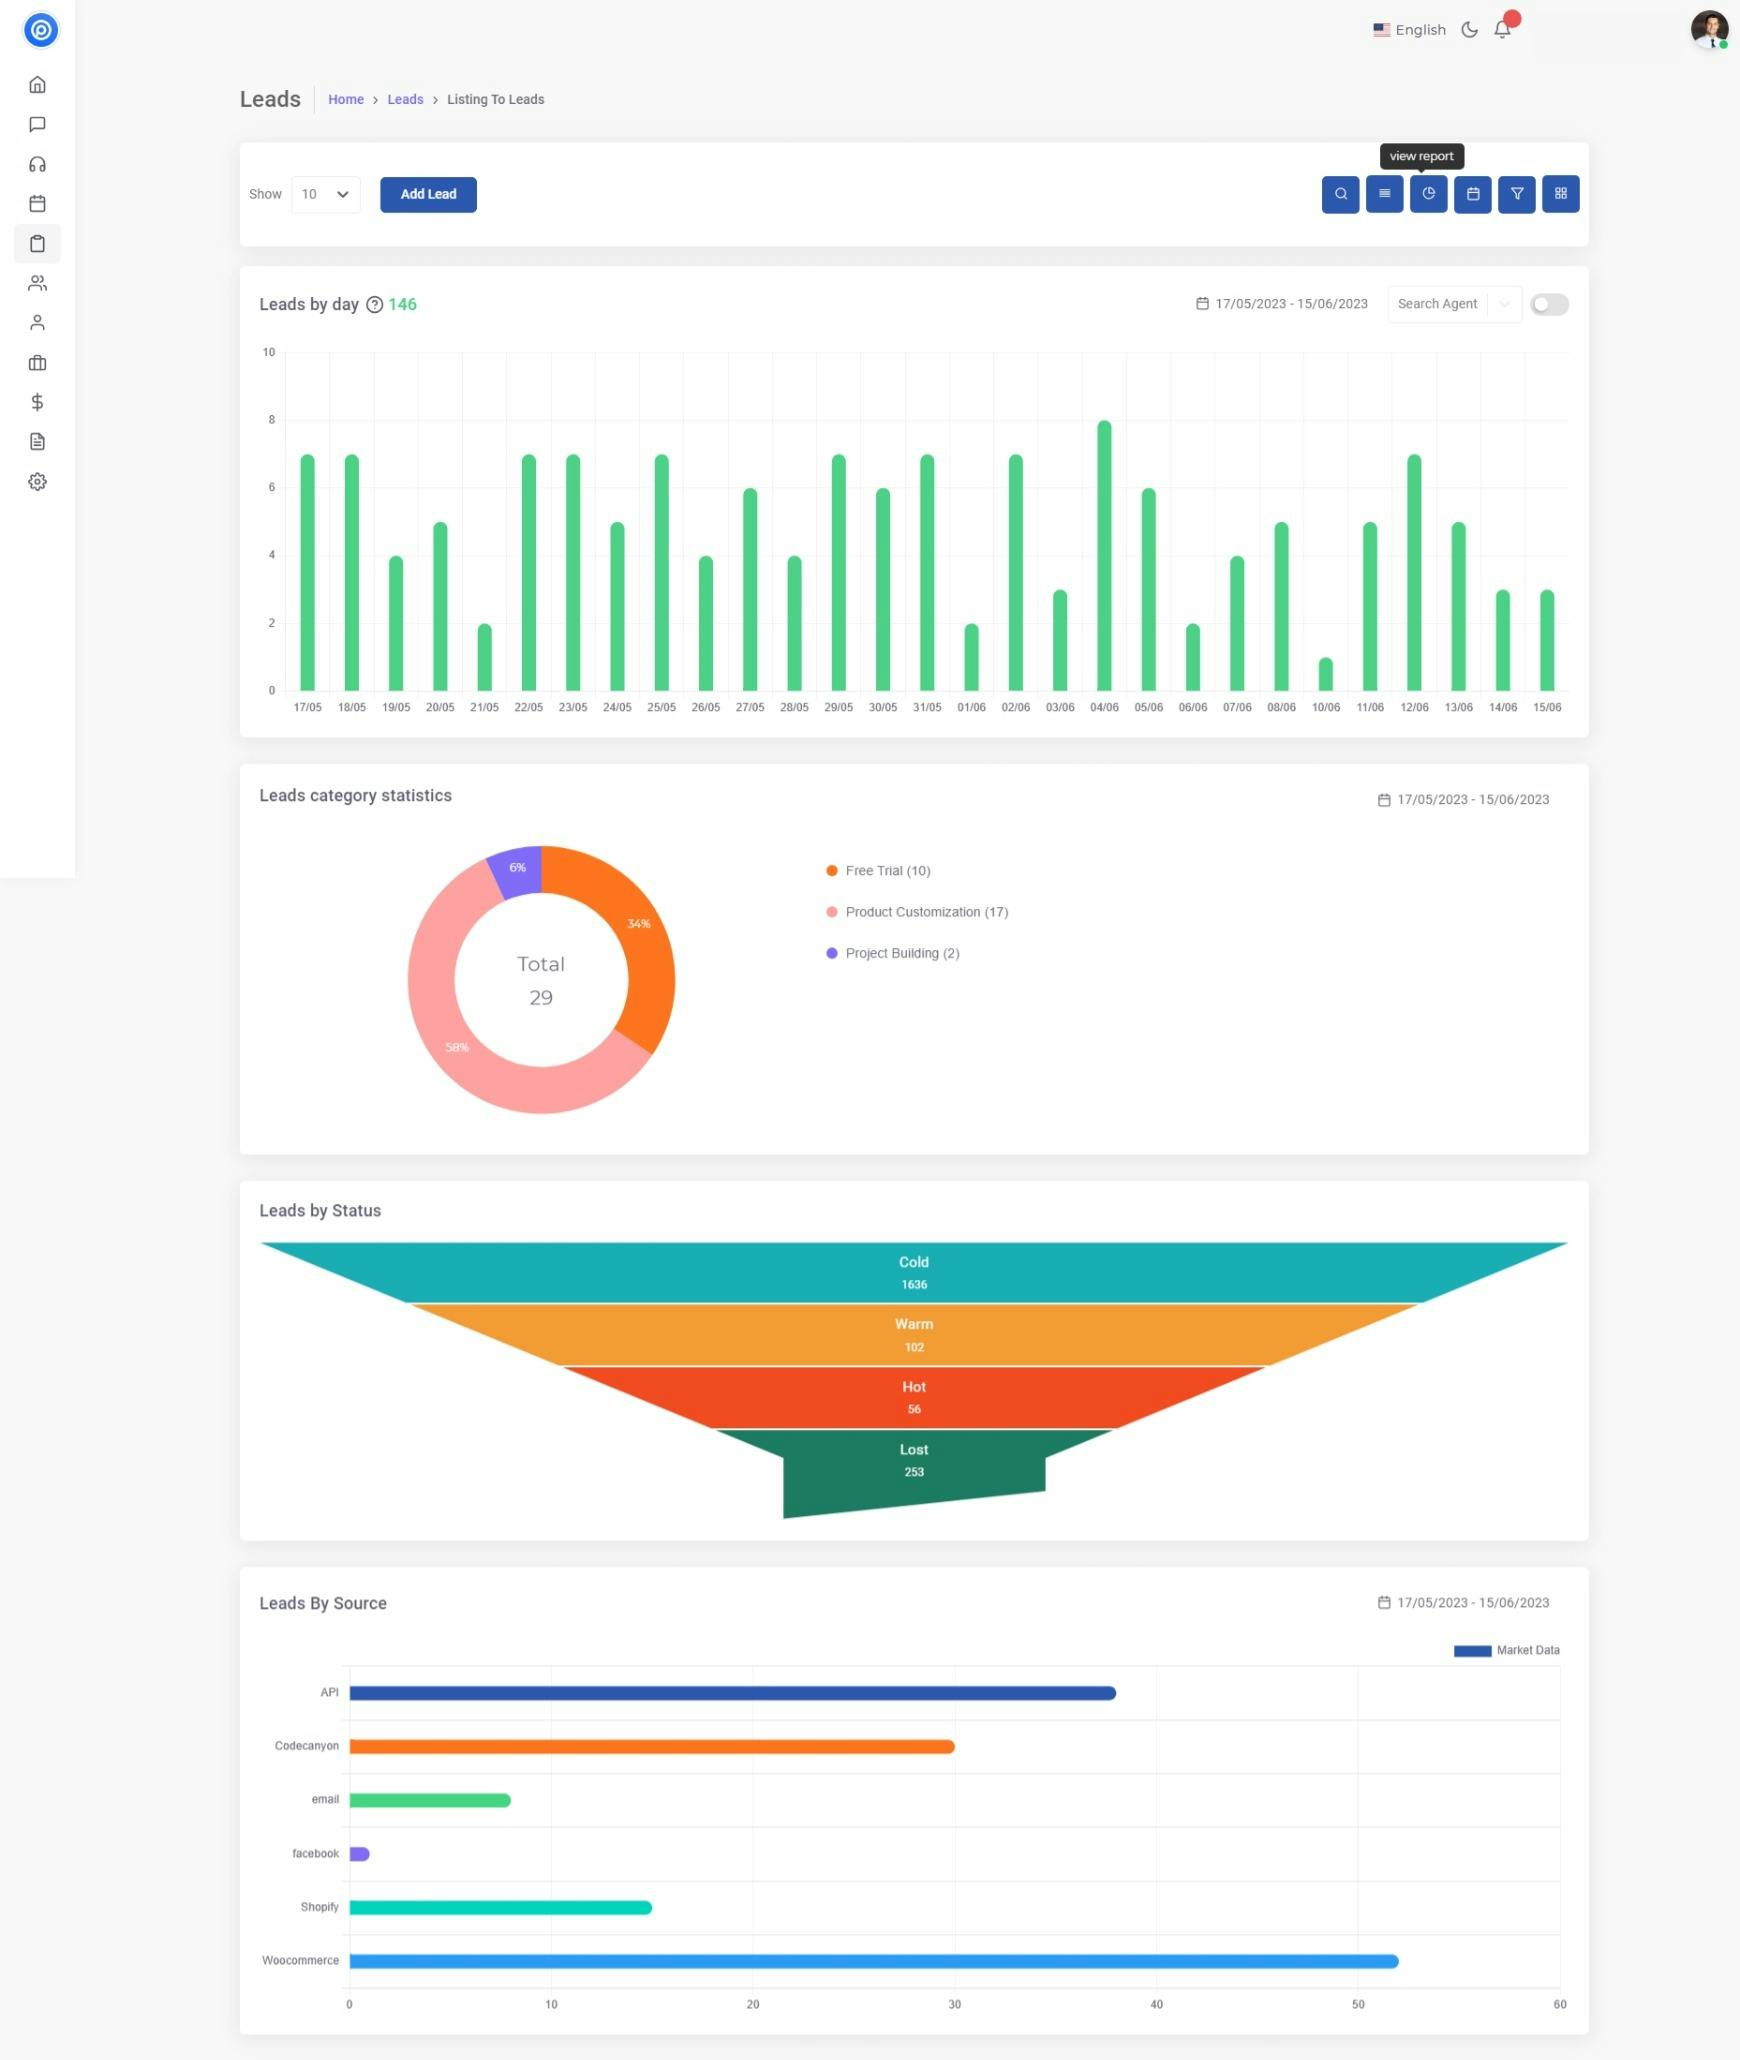Viewport: 1740px width, 2060px height.
Task: Toggle Free Trial legend item
Action: (x=878, y=871)
